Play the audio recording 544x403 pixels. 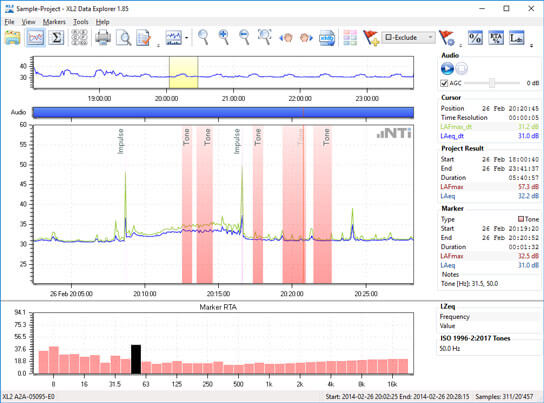[447, 68]
